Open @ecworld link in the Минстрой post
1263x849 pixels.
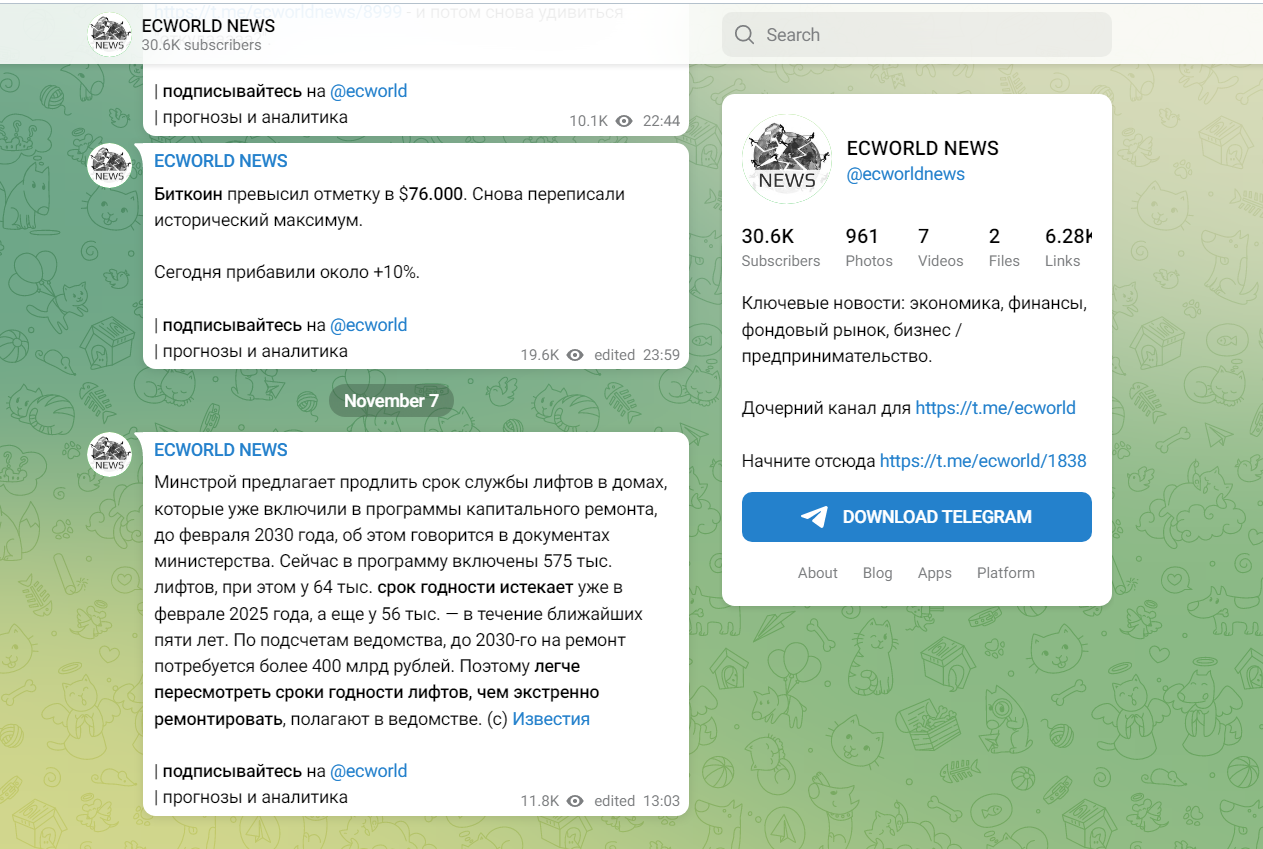click(368, 771)
